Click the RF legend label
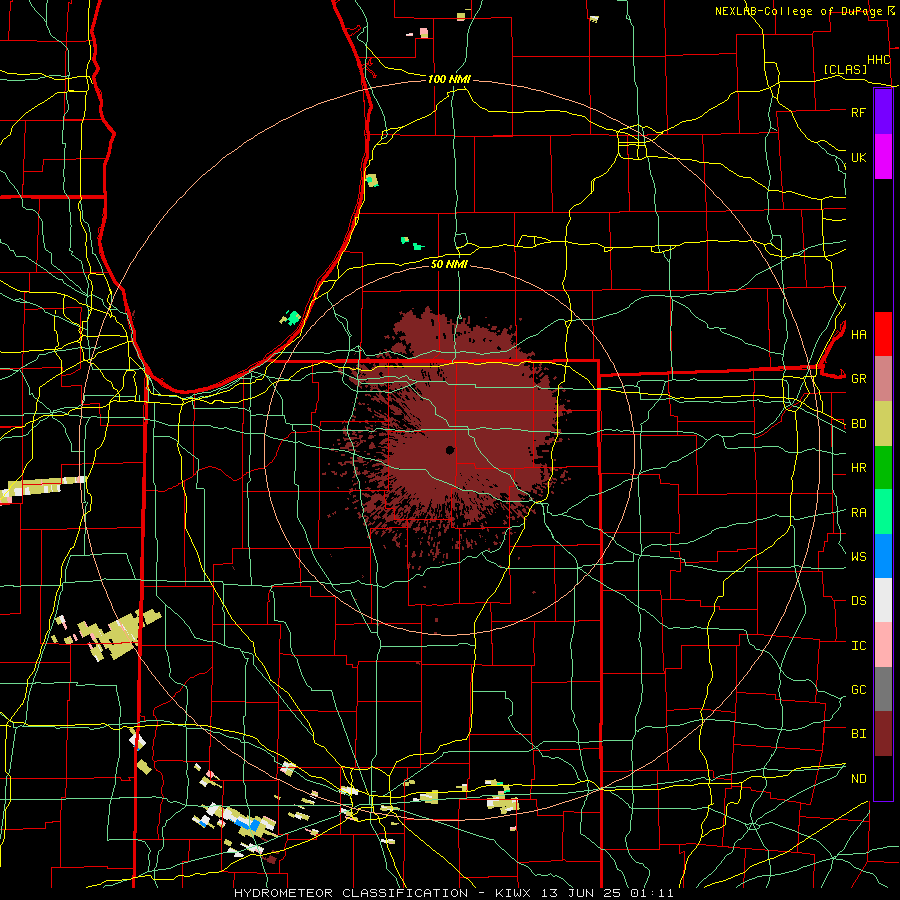 pos(858,112)
